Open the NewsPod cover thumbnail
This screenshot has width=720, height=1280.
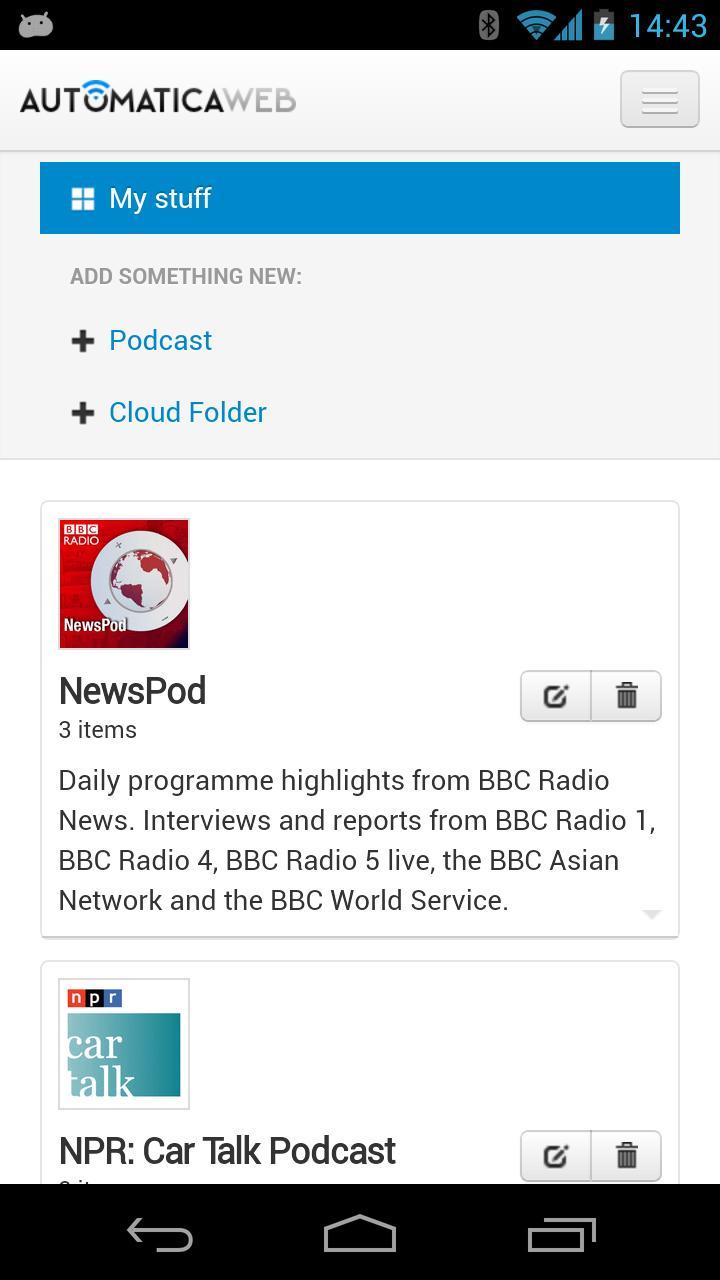point(124,584)
